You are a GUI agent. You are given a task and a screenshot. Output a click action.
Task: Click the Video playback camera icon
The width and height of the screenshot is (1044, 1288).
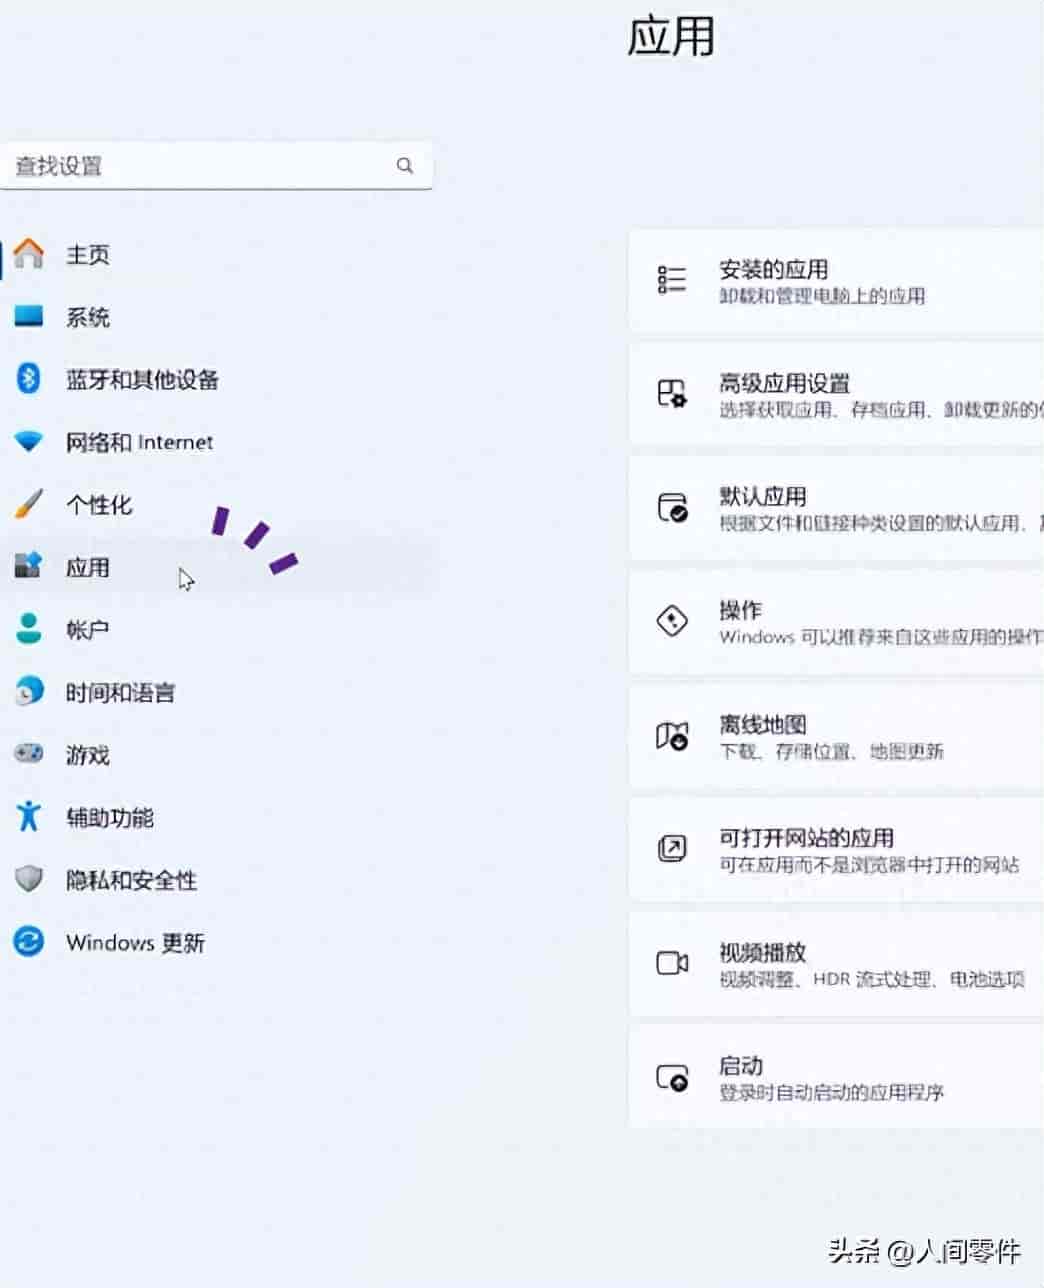(672, 963)
